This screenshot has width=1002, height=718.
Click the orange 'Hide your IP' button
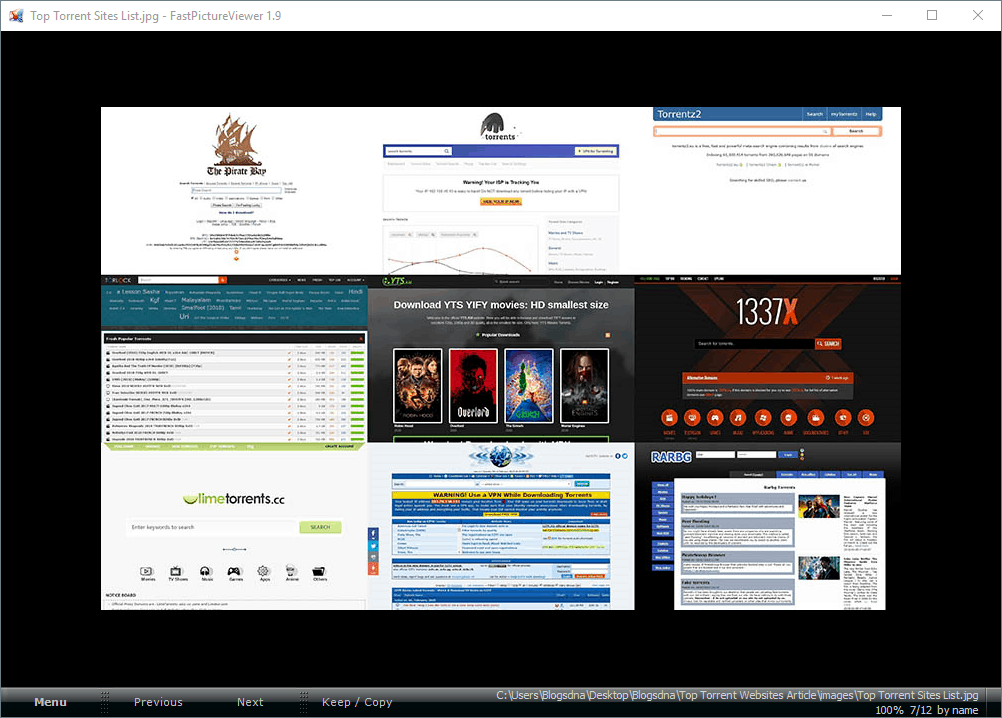[501, 201]
